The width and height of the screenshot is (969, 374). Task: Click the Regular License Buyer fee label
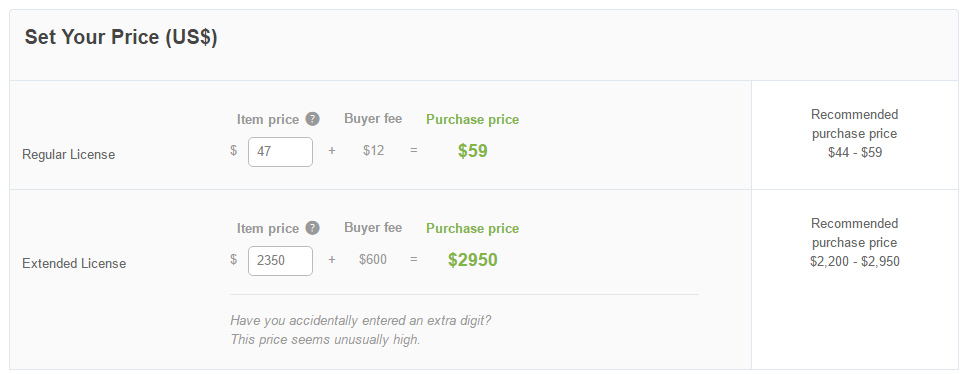coord(373,119)
